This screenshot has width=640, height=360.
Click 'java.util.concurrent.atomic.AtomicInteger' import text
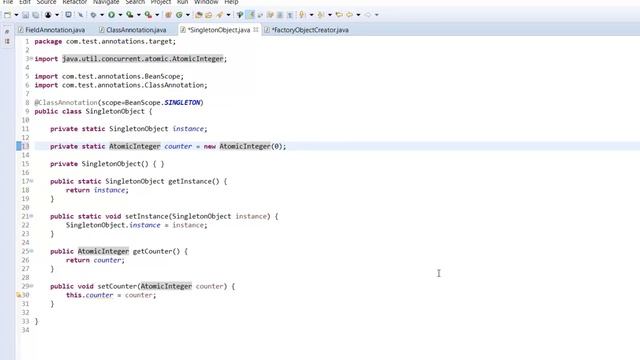coord(143,59)
